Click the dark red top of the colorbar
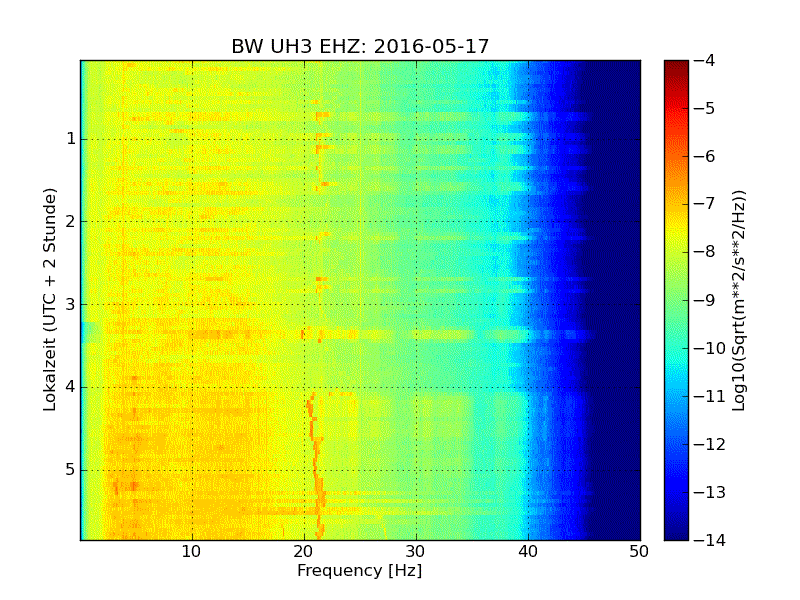 coord(676,66)
